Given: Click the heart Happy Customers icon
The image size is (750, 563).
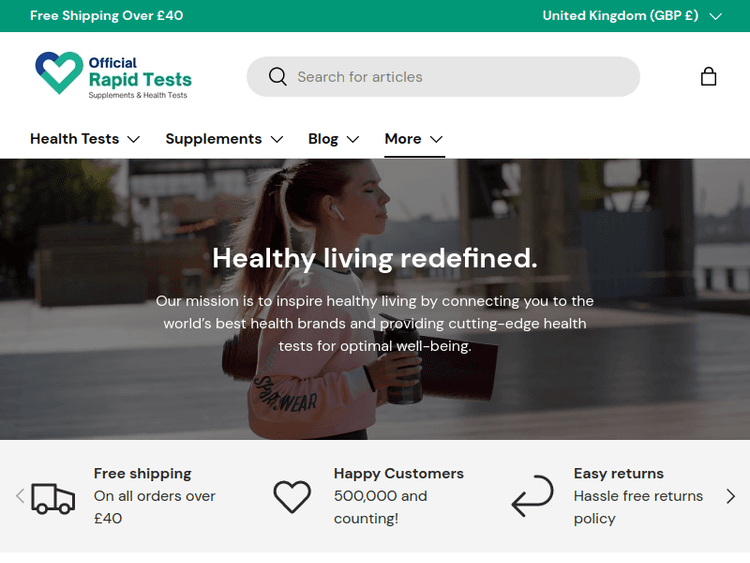Looking at the screenshot, I should click(x=292, y=497).
